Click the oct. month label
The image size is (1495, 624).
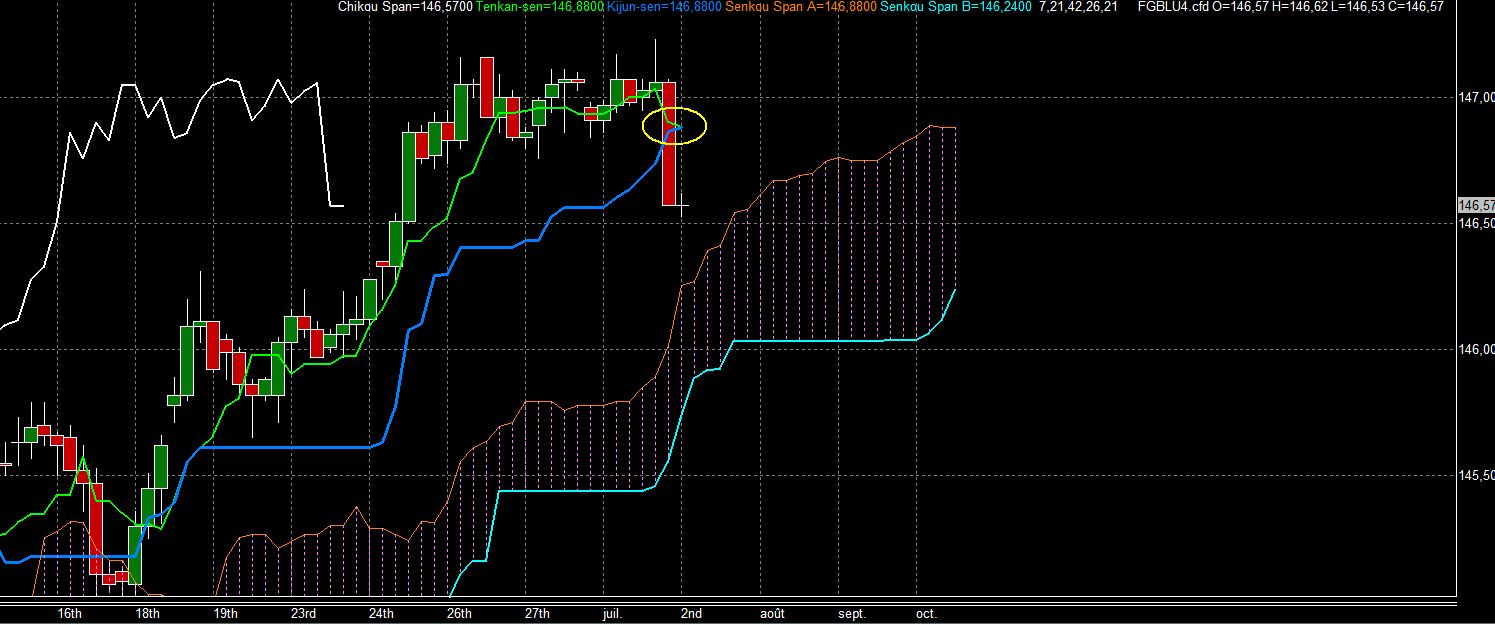(x=926, y=613)
